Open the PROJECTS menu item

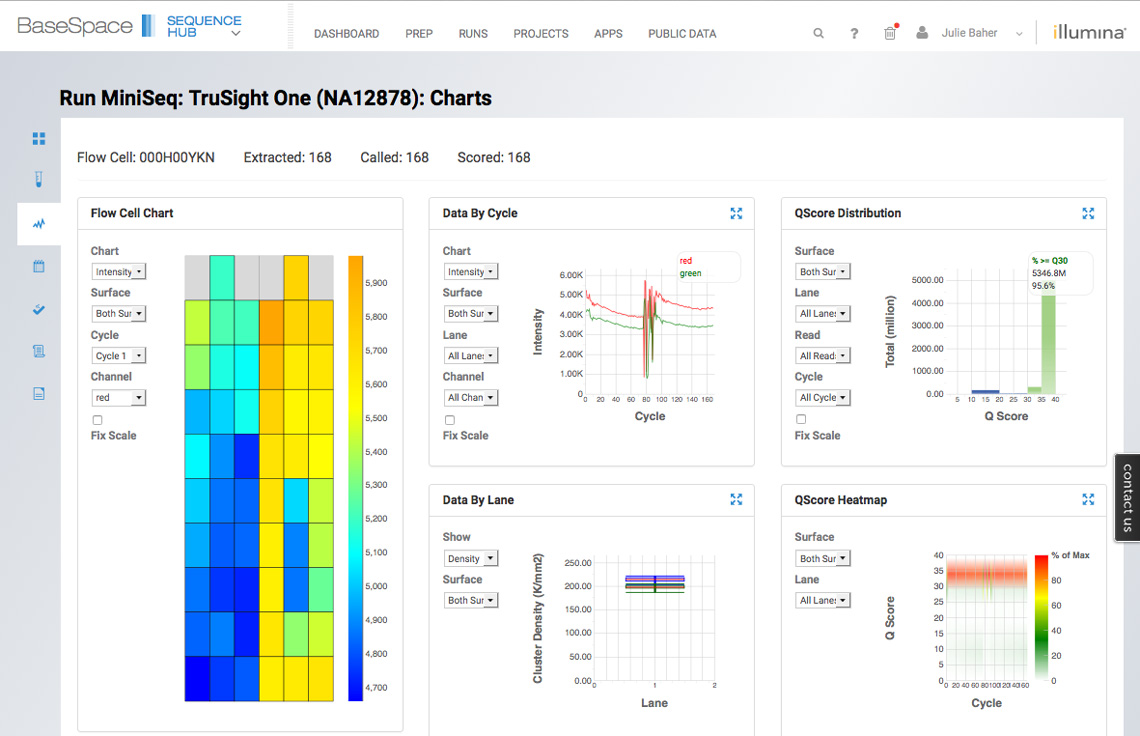(x=541, y=33)
